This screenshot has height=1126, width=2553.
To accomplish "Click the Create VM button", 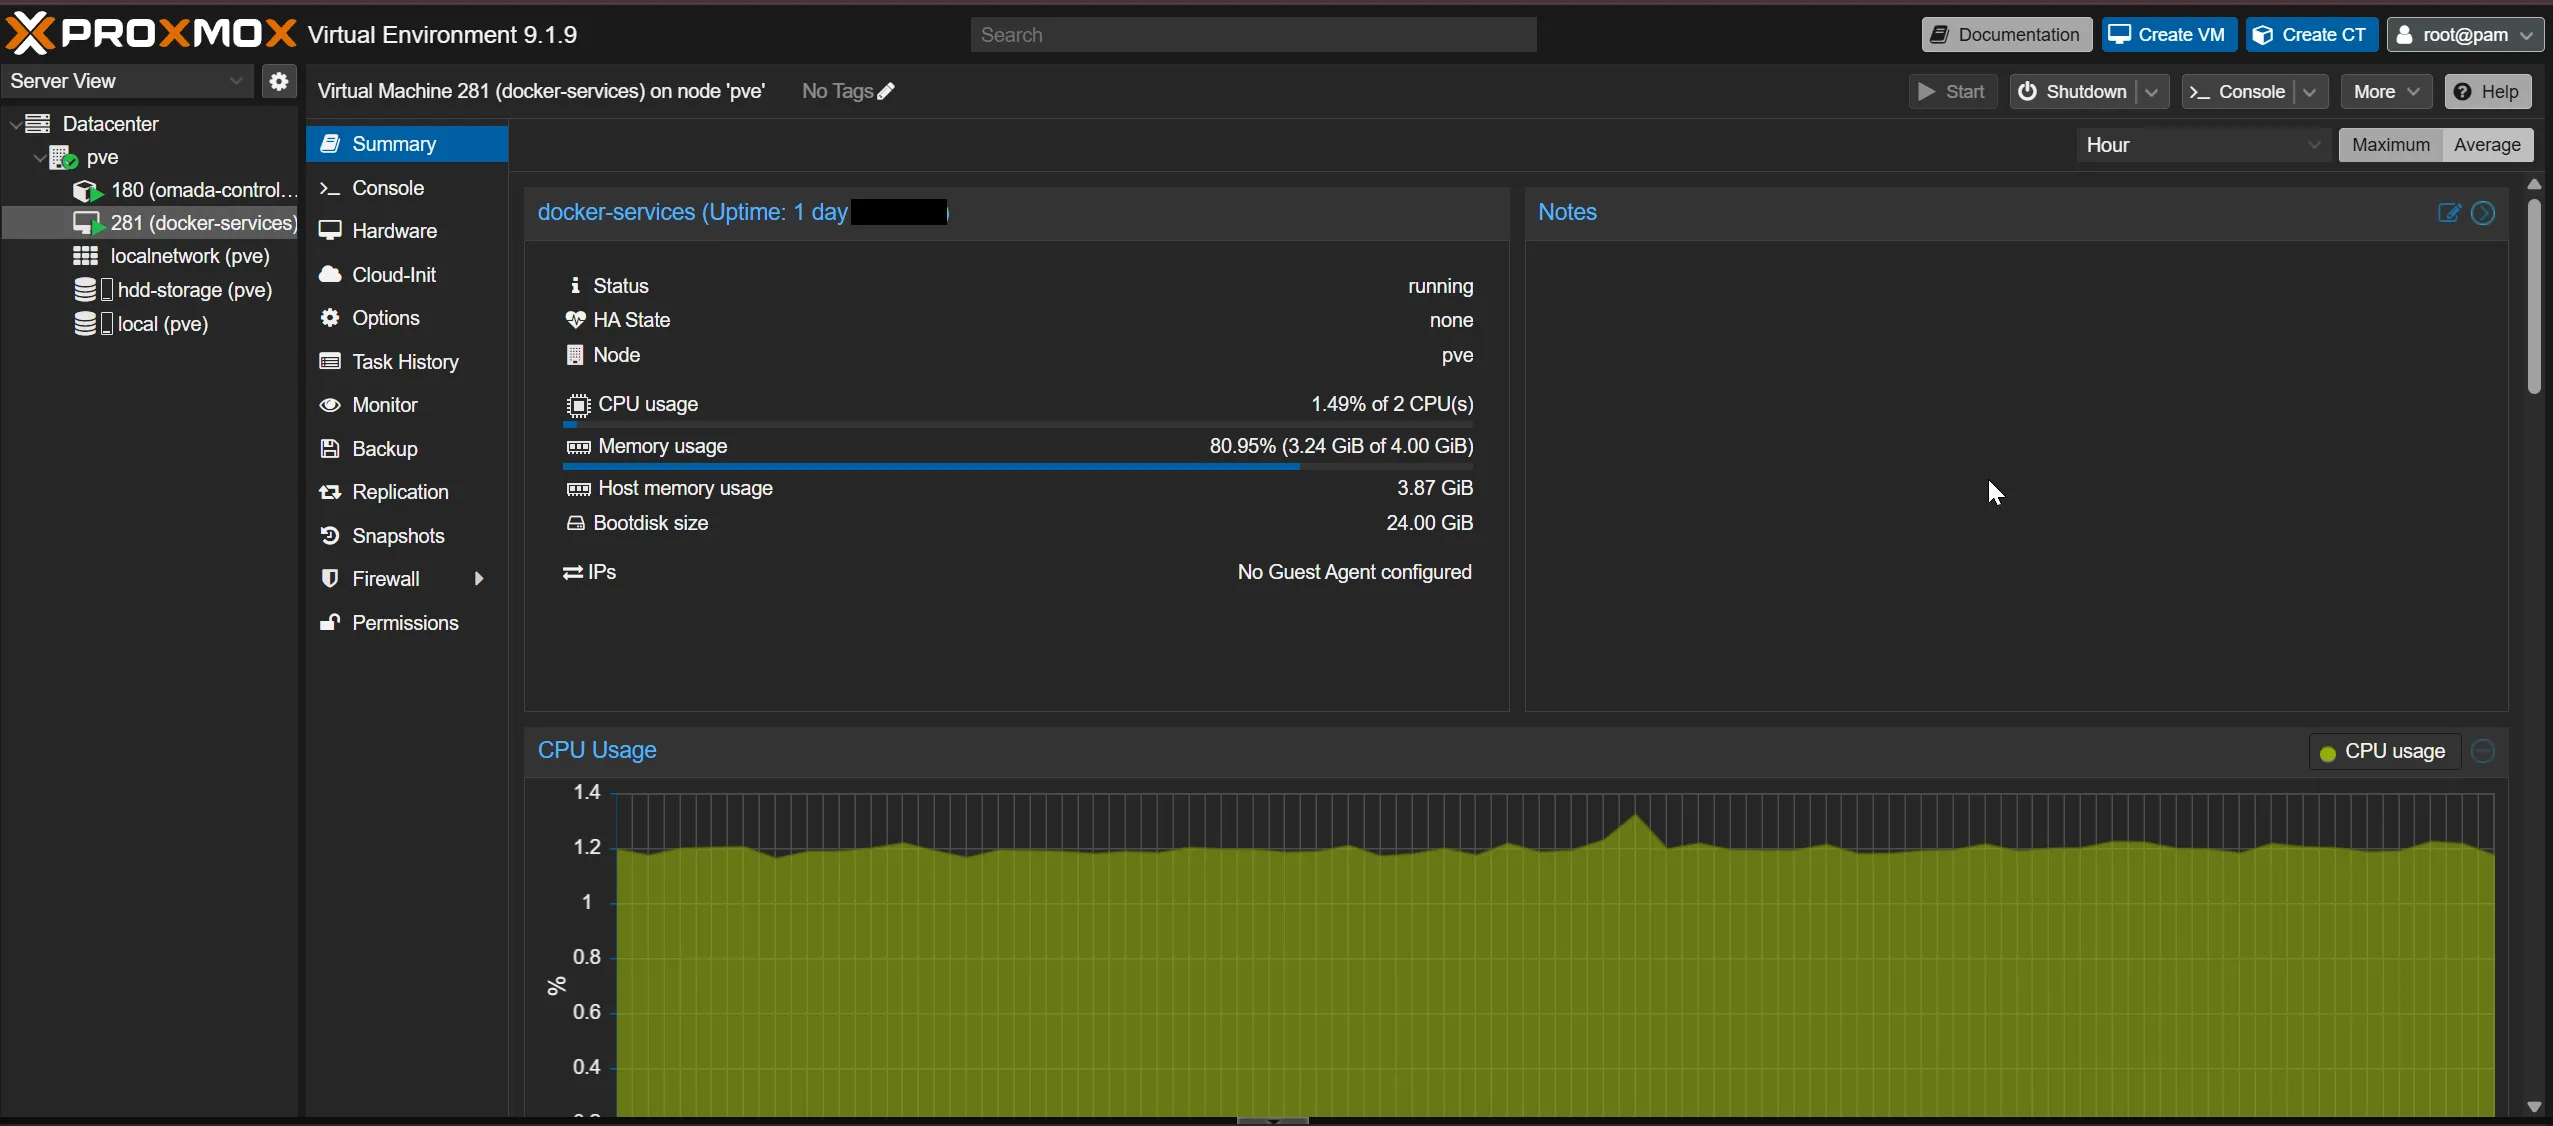I will [2168, 35].
